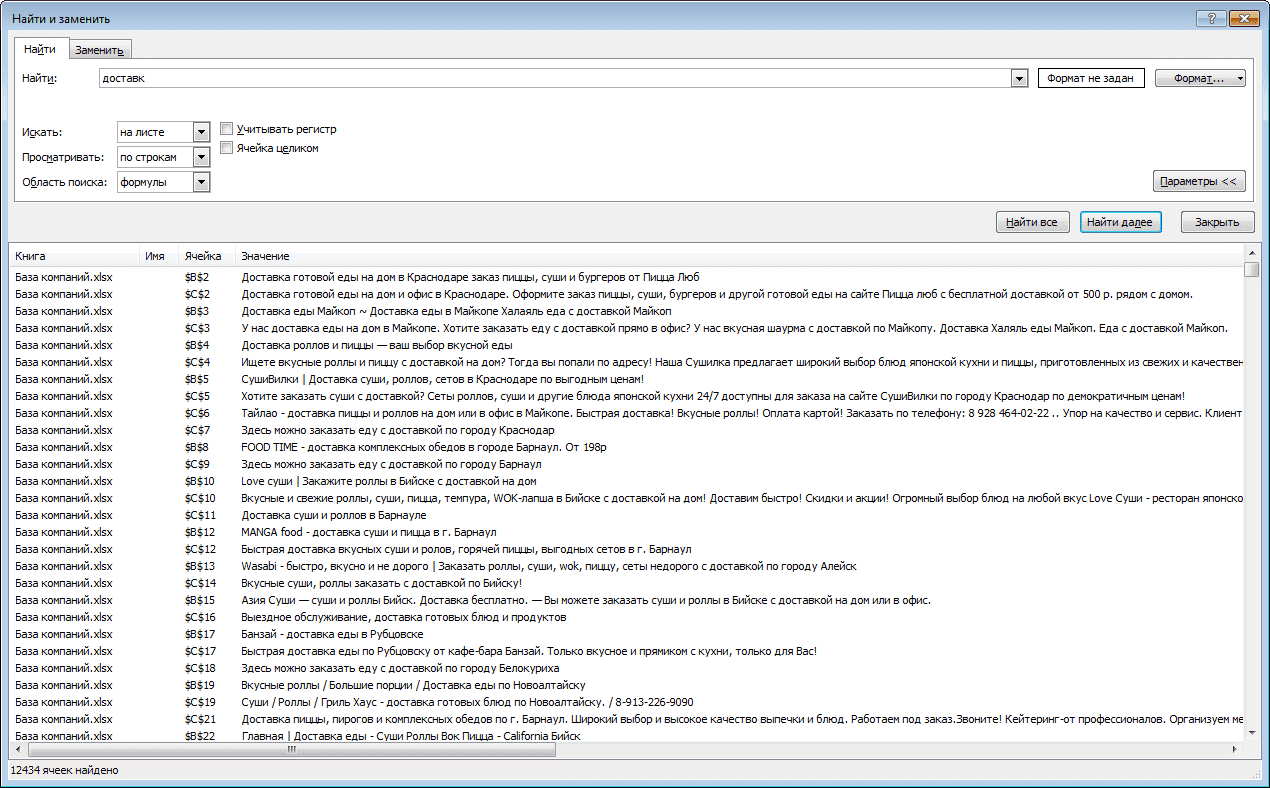1270x788 pixels.
Task: Select the СушиВилки result in $B$5
Action: point(626,379)
